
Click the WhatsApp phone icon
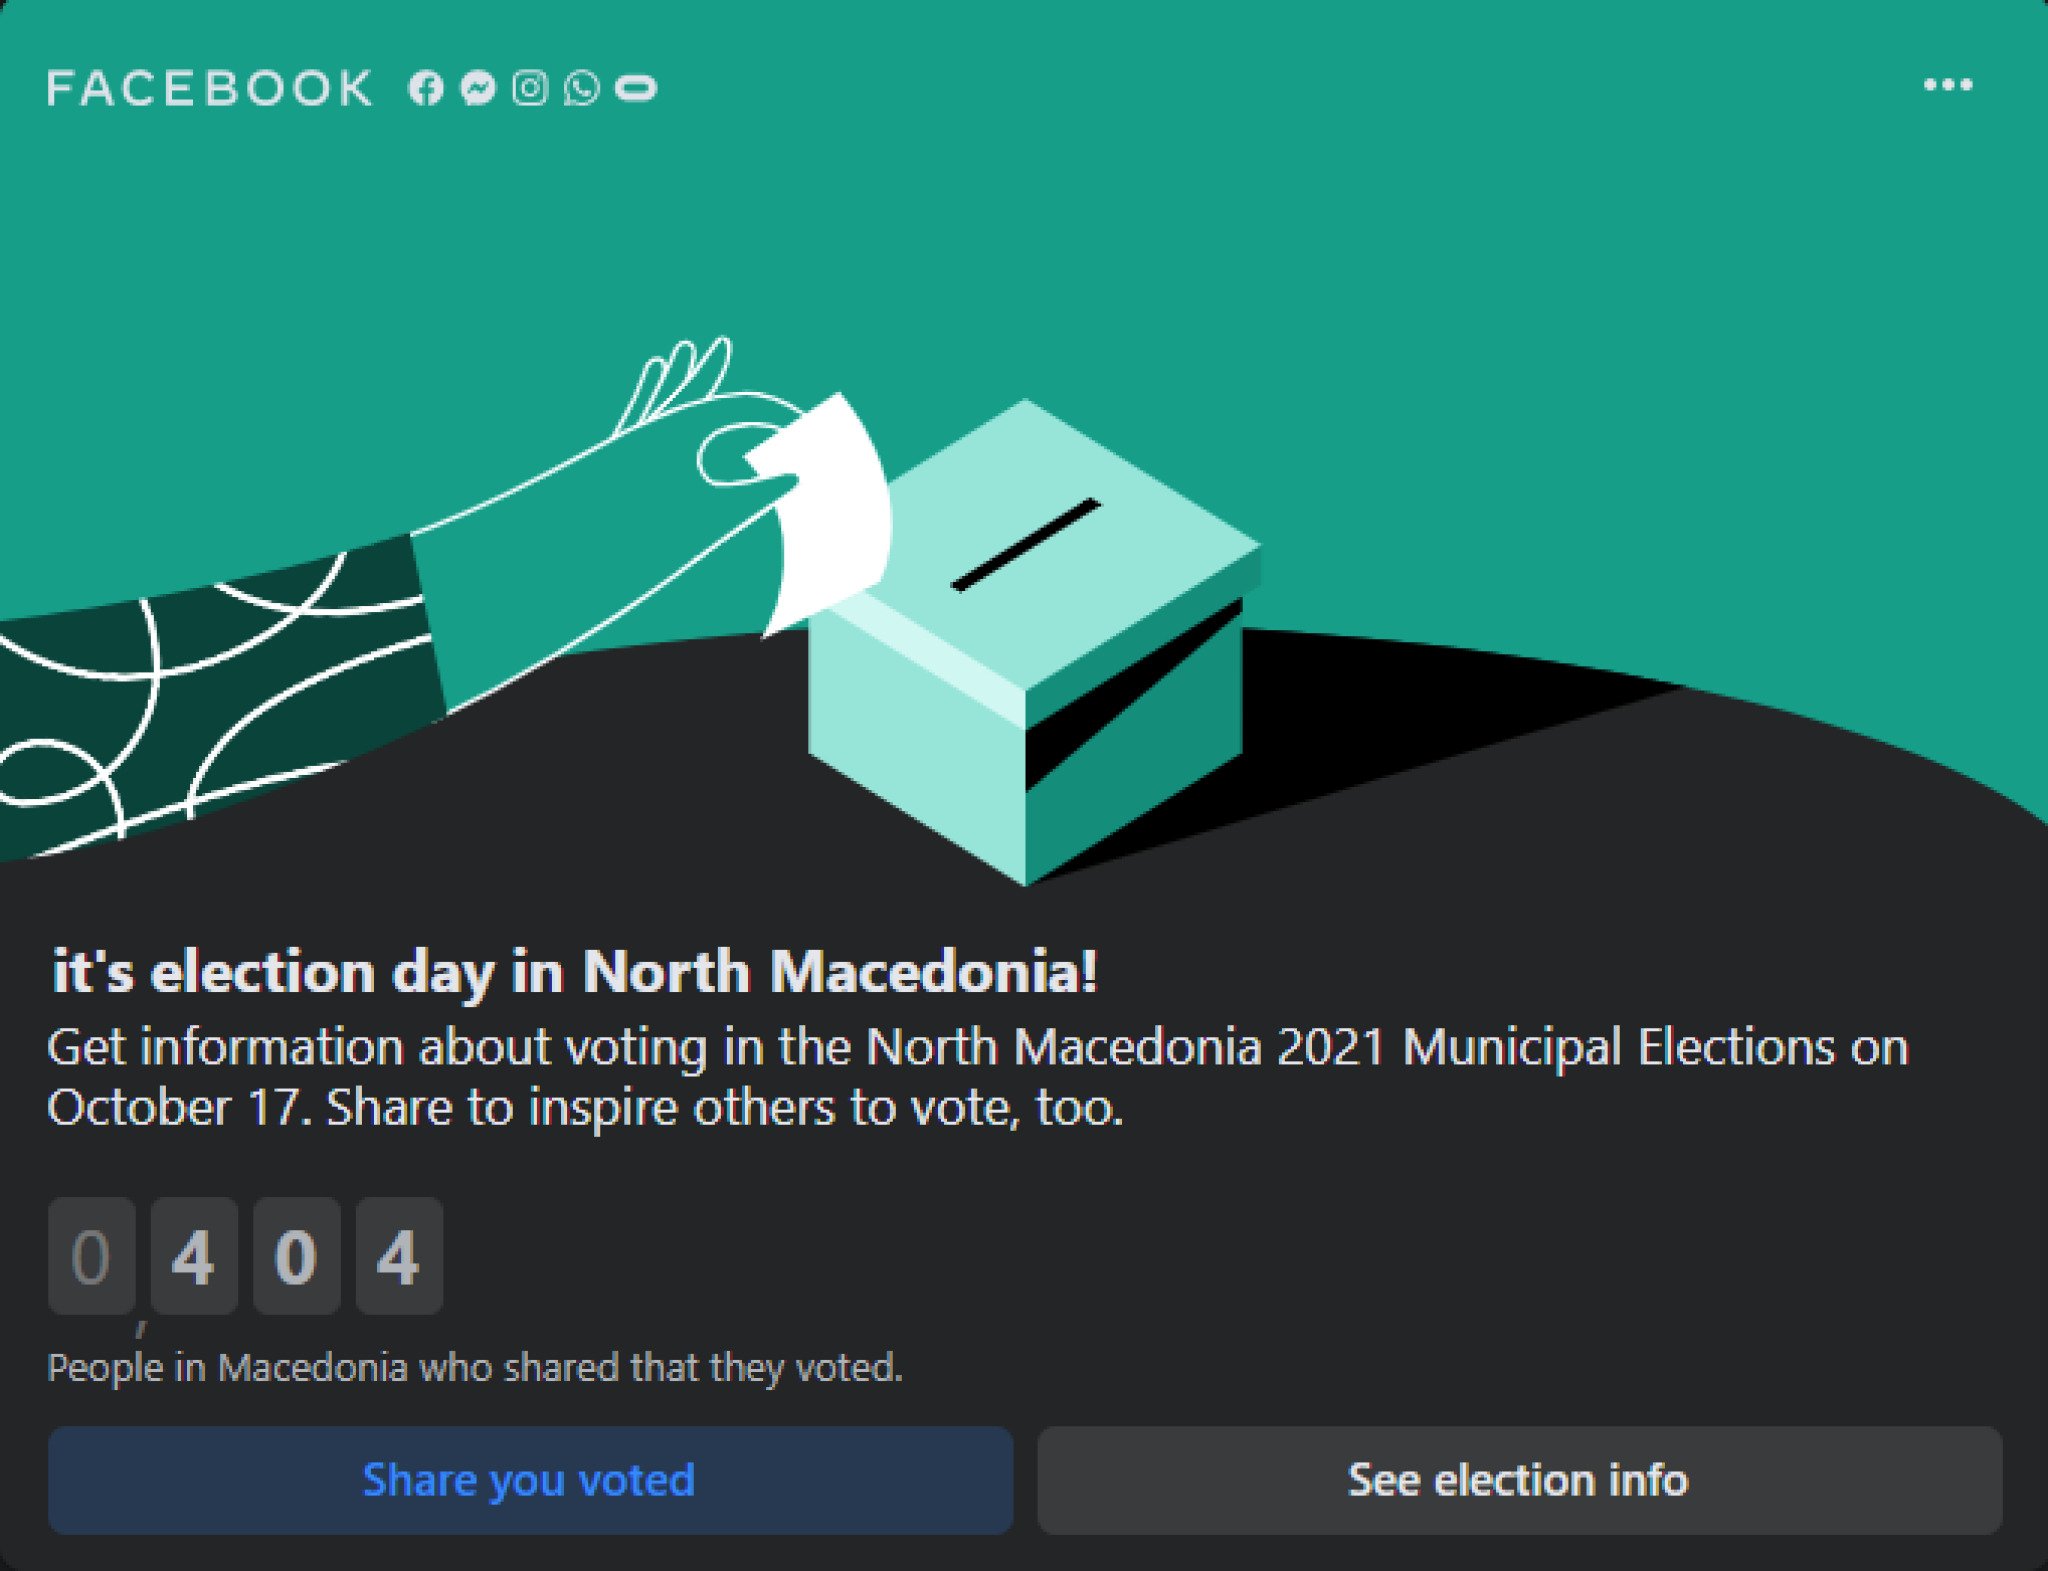[x=582, y=88]
